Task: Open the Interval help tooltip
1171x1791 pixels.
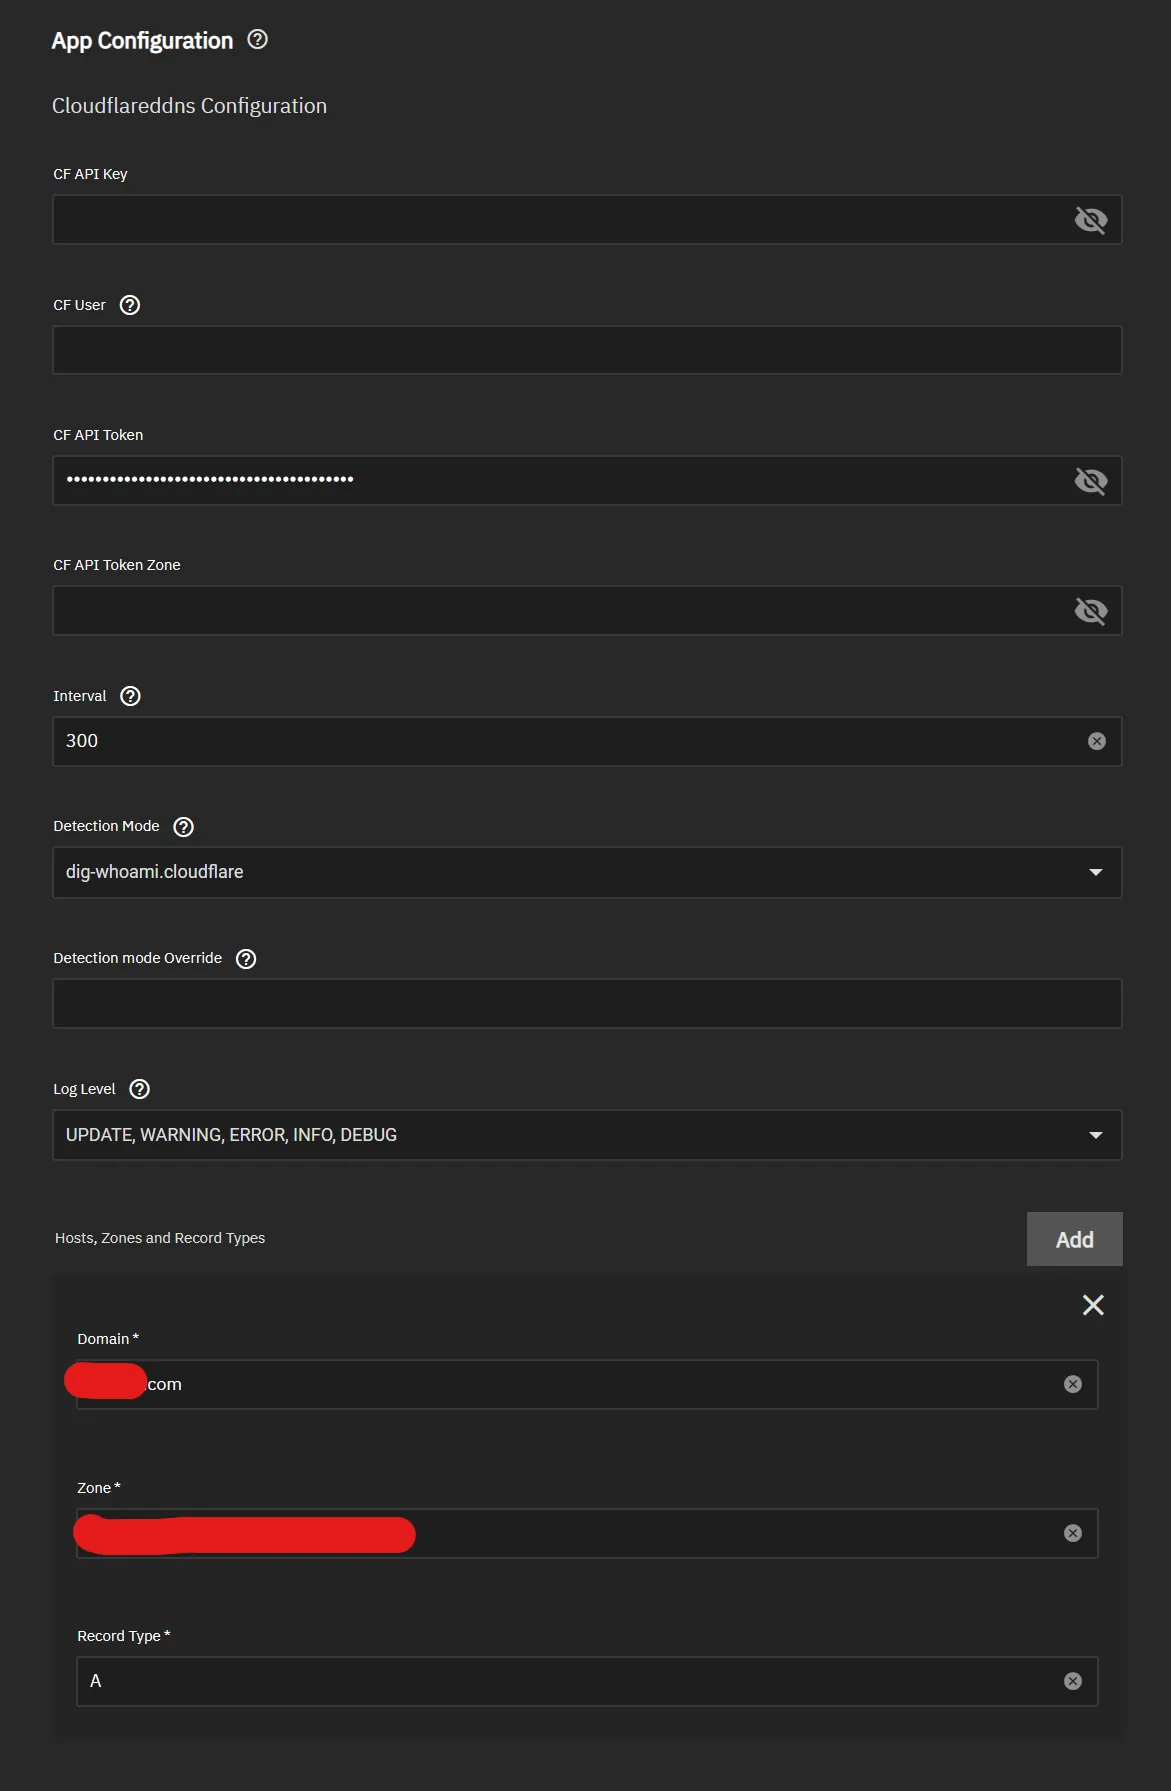Action: (130, 695)
